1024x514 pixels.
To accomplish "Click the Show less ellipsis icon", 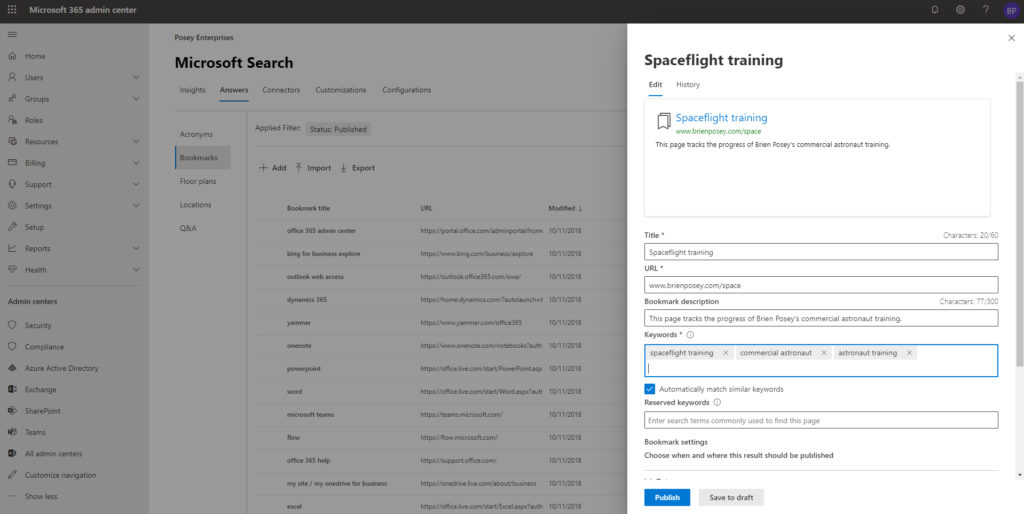I will (x=12, y=496).
